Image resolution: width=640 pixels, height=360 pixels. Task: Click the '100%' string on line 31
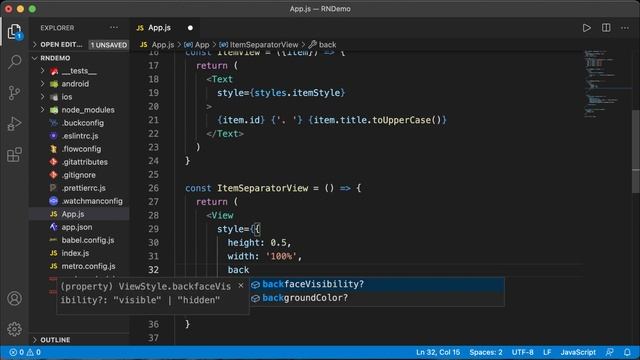281,256
